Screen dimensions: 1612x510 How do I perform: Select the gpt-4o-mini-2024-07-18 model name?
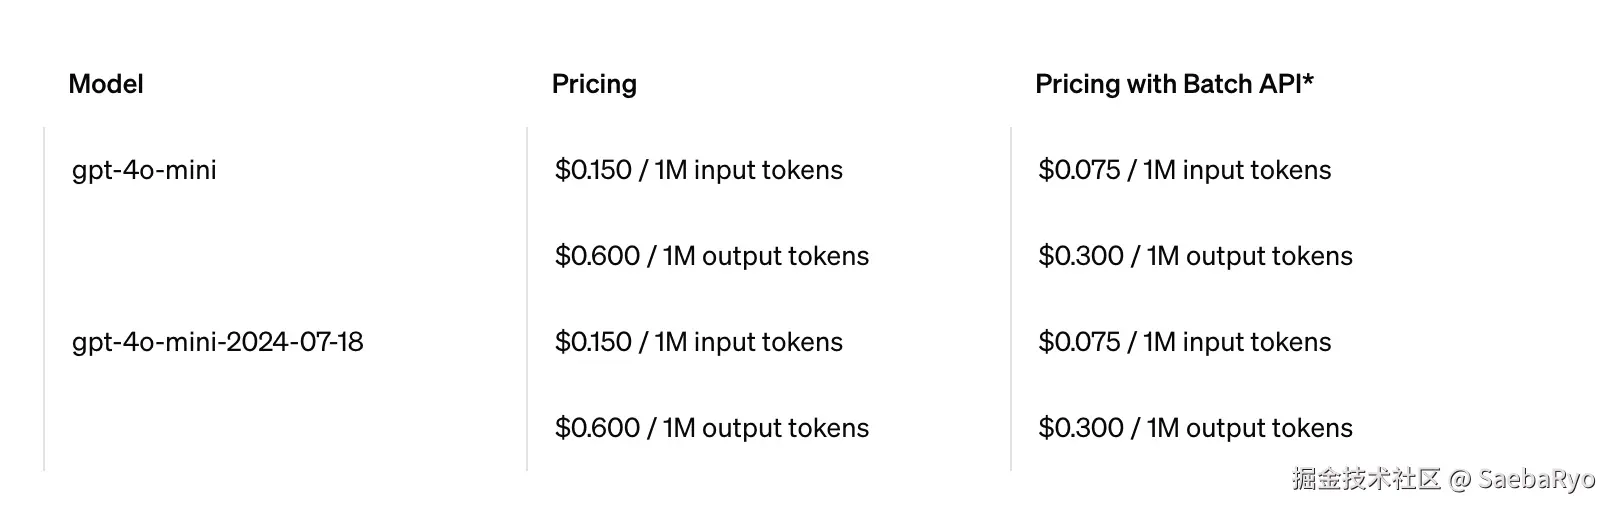(217, 342)
